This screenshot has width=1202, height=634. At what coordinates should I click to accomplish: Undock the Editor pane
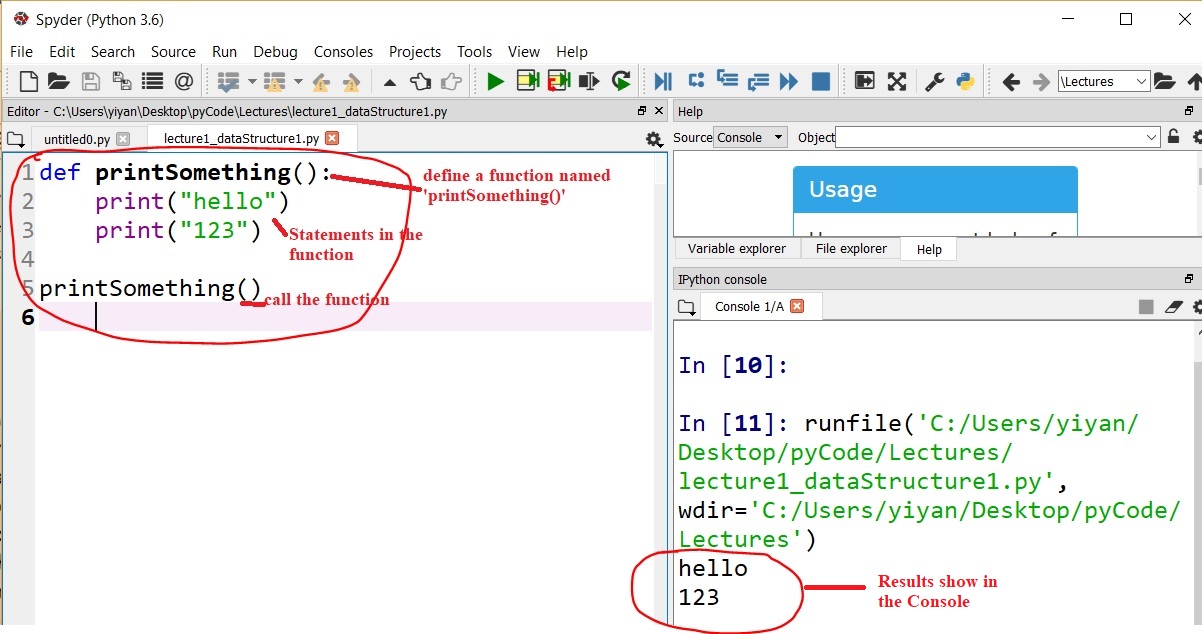coord(643,111)
